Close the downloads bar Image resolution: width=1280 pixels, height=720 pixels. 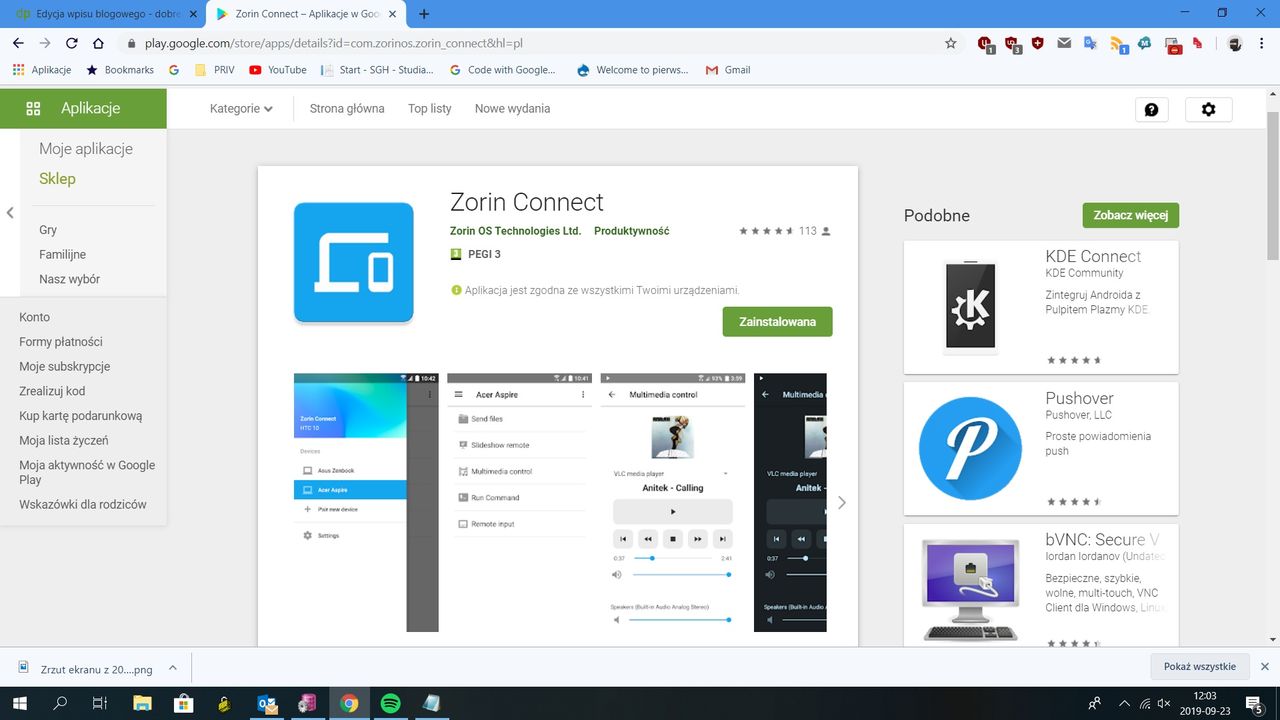coord(1264,666)
